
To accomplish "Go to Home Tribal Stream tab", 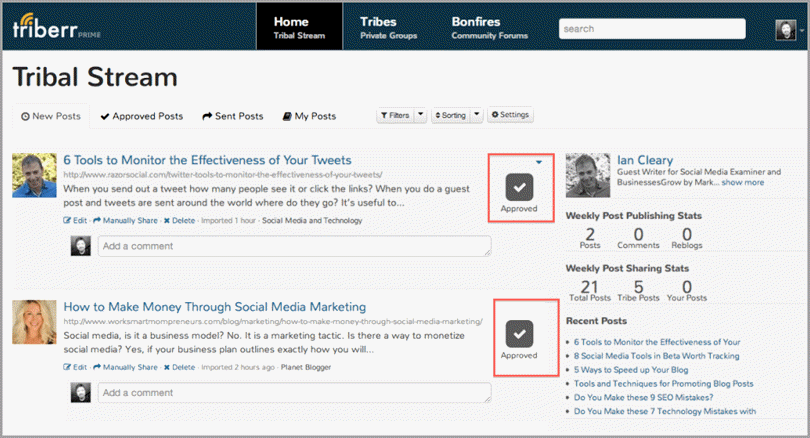I will click(x=299, y=27).
